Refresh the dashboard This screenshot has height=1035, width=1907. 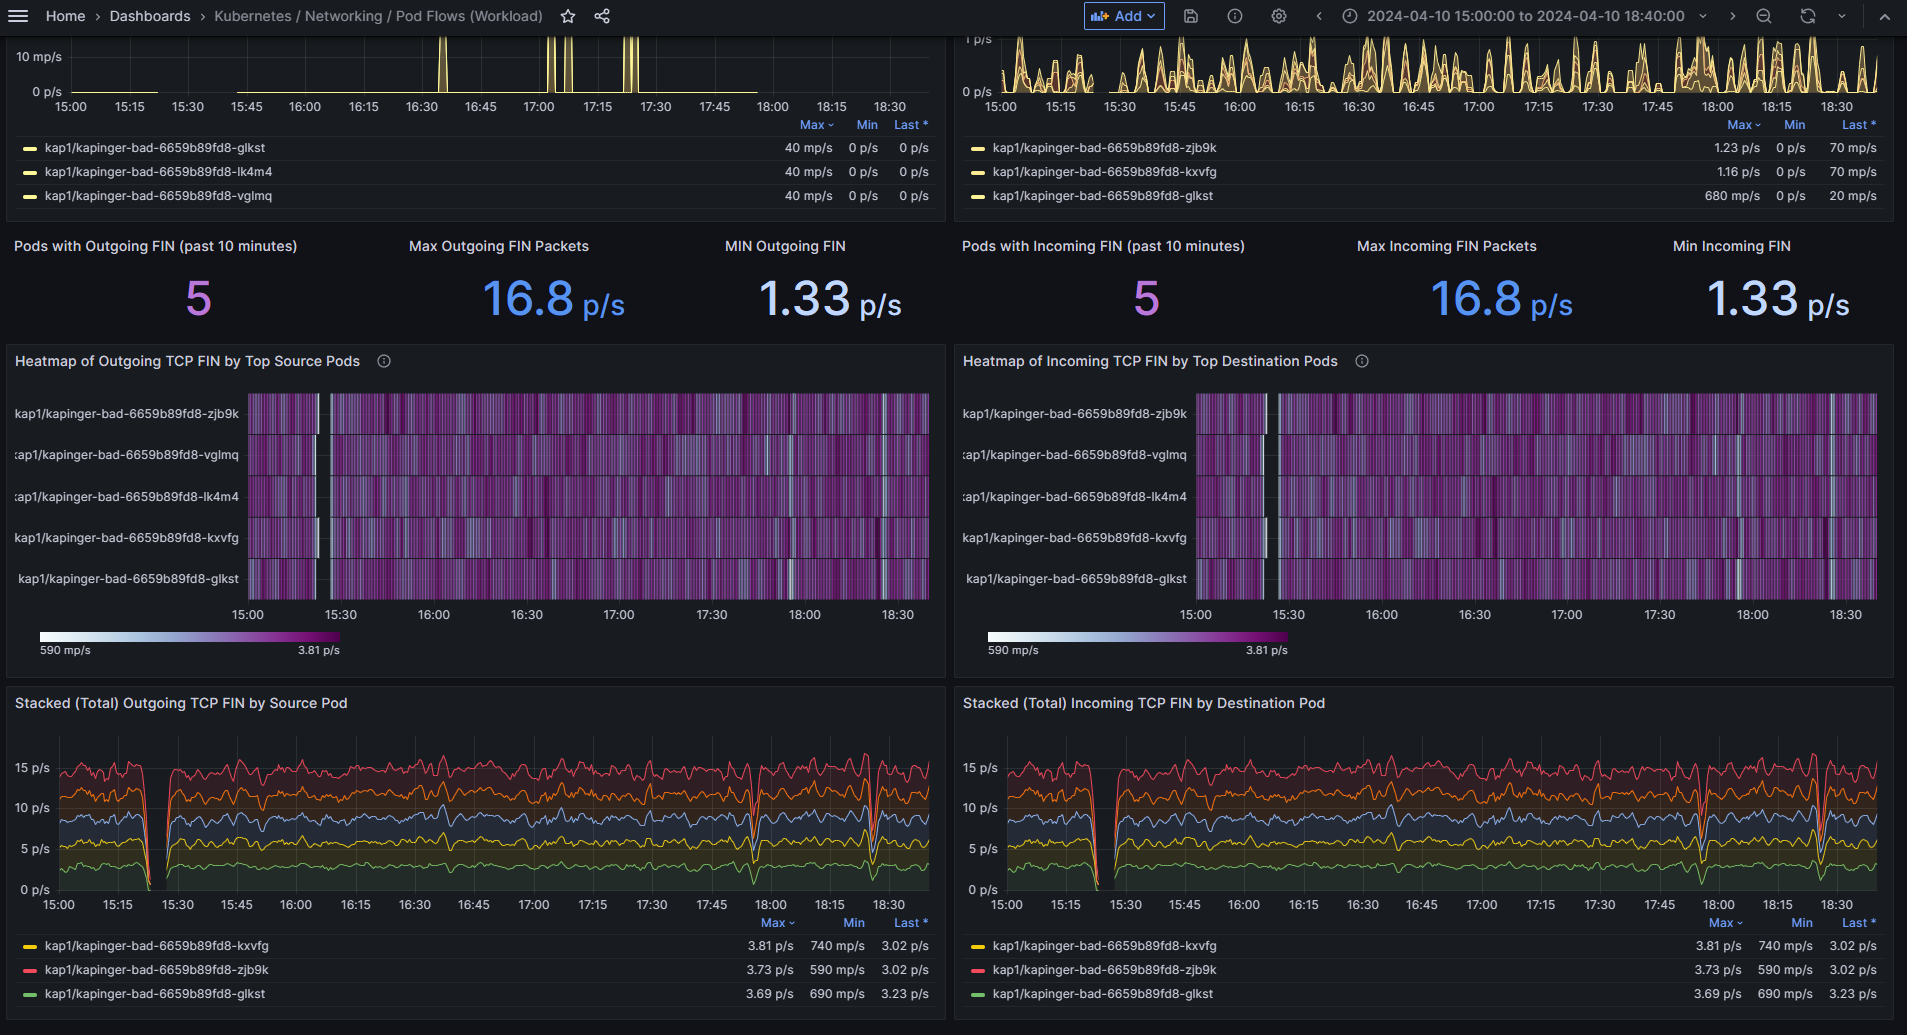pos(1808,16)
